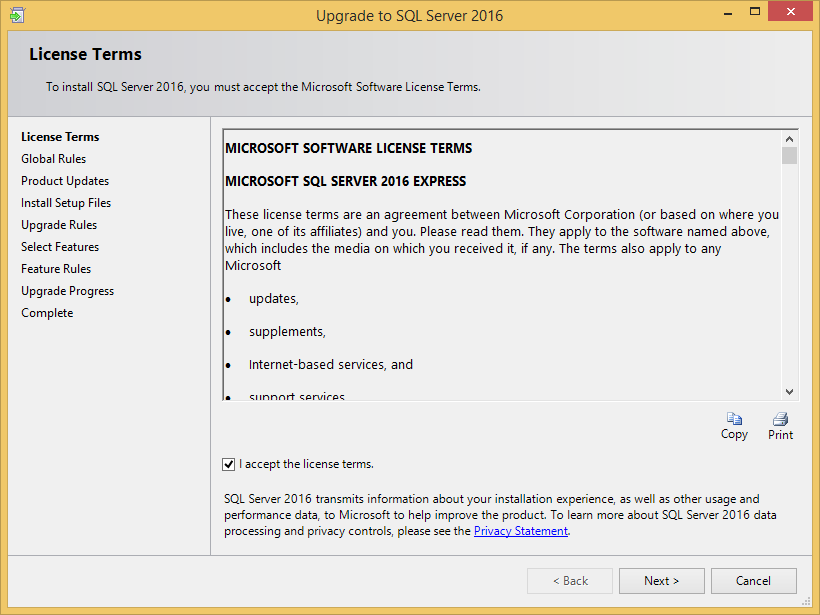This screenshot has height=615, width=820.
Task: Select the Global Rules step
Action: [x=53, y=159]
